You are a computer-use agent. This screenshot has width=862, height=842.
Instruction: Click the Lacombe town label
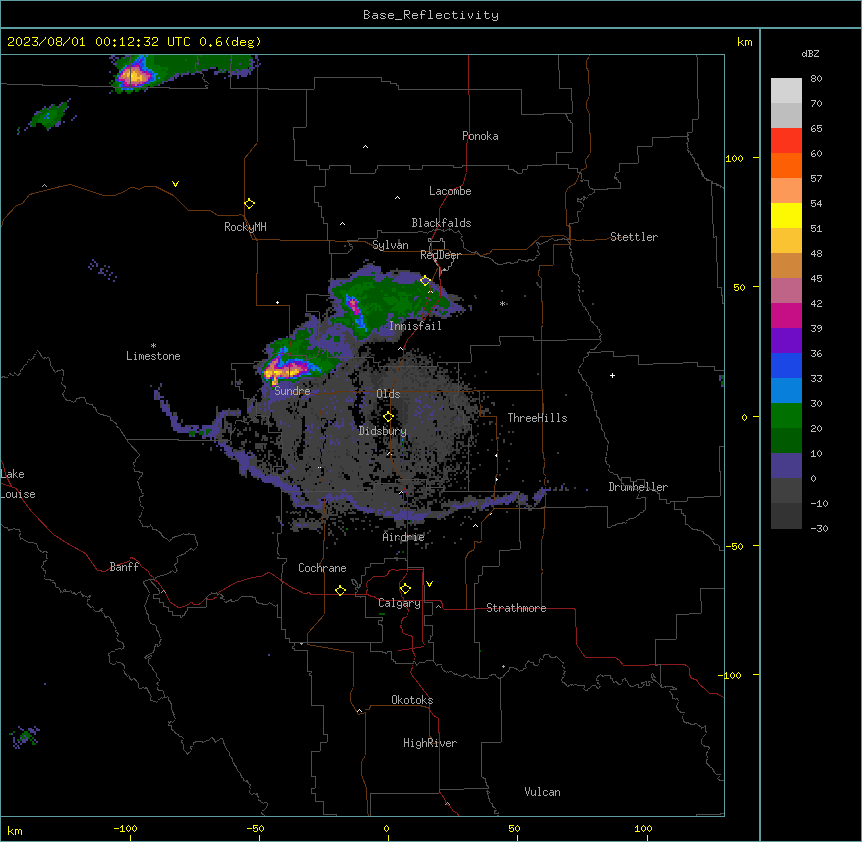coord(450,191)
